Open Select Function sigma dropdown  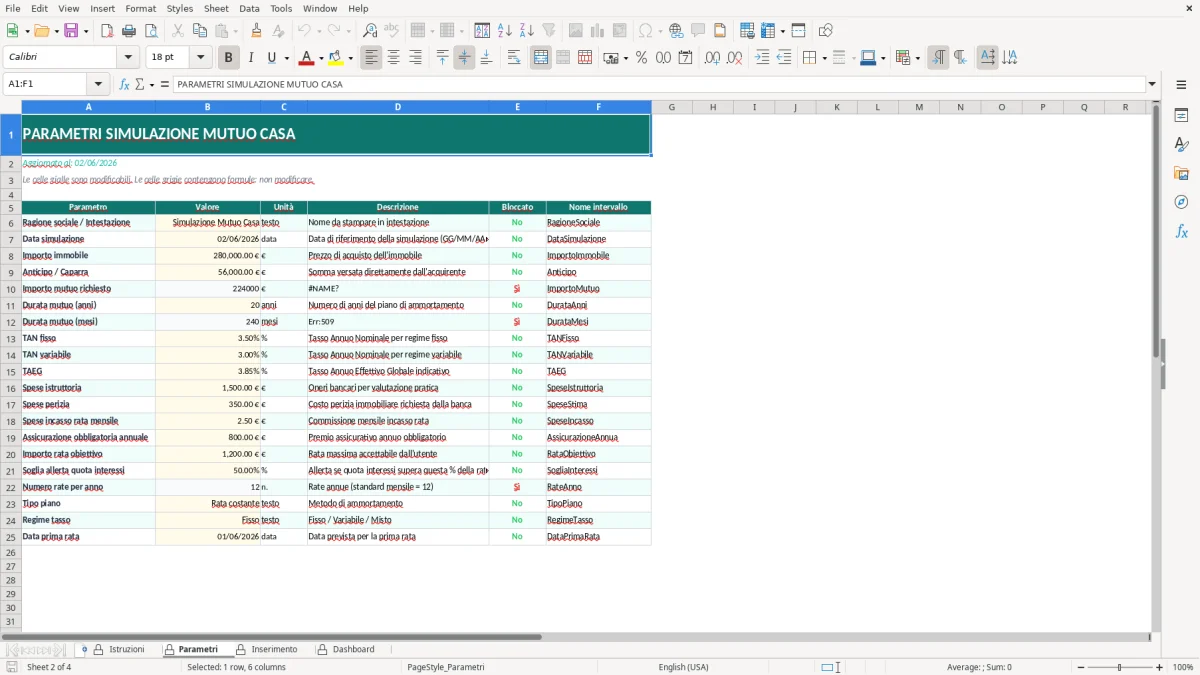(x=152, y=84)
